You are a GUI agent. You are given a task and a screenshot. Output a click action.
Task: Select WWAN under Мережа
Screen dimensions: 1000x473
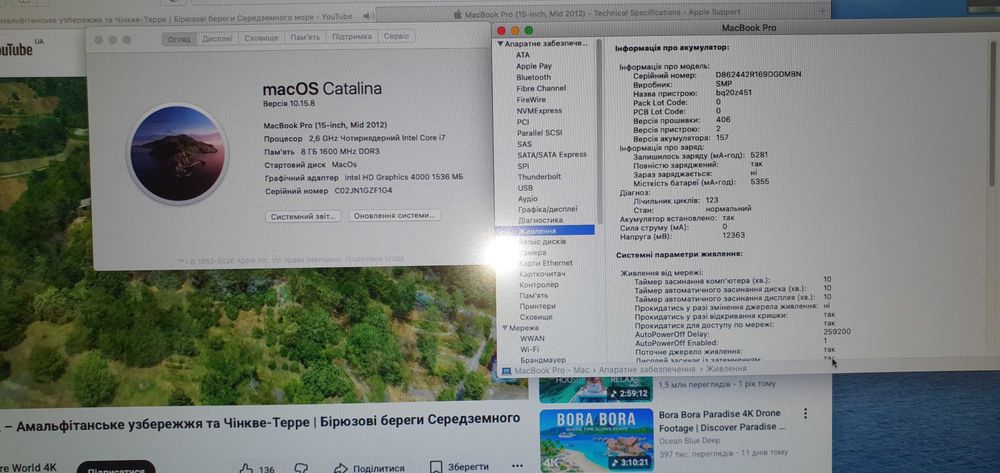(533, 338)
